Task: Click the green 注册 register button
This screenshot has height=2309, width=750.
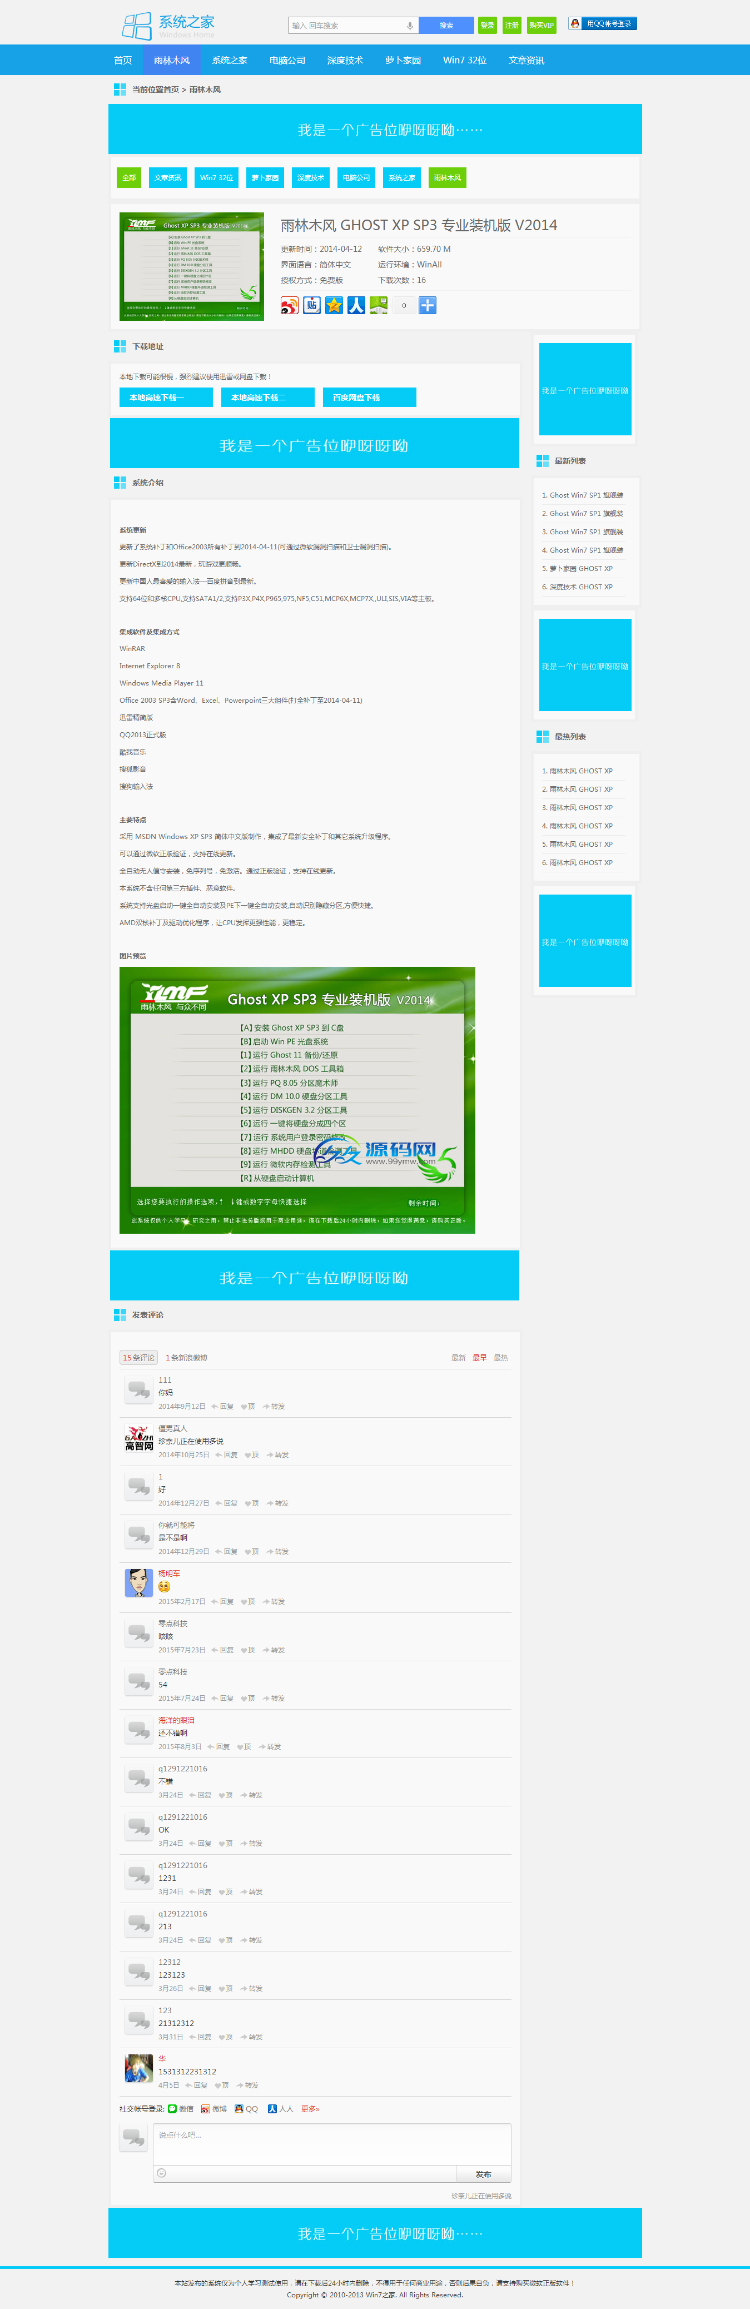Action: click(x=512, y=25)
